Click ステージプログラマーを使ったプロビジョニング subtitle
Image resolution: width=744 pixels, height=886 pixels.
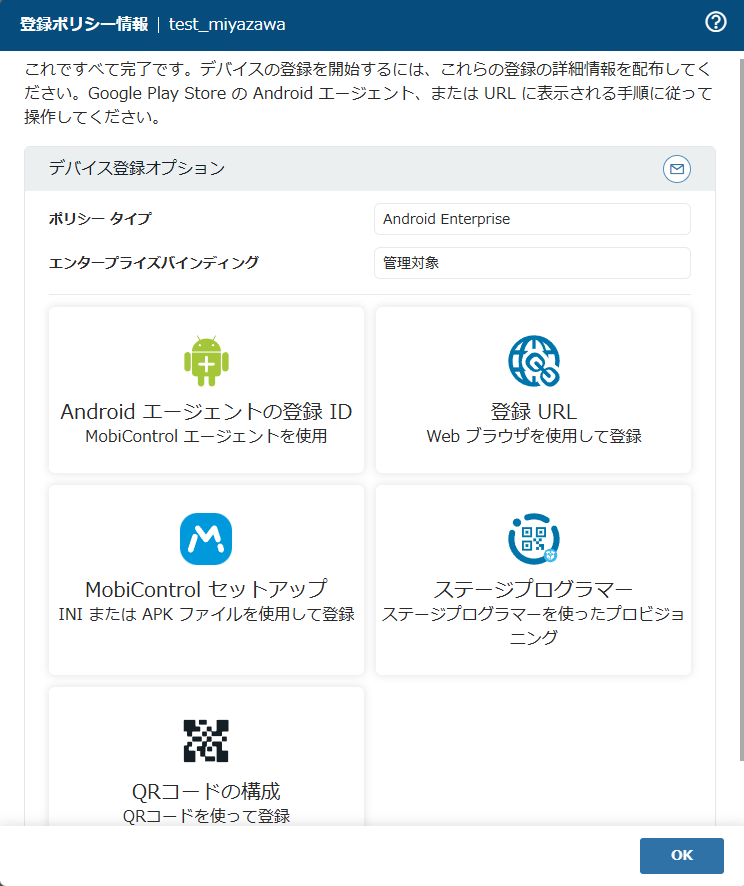pyautogui.click(x=533, y=626)
